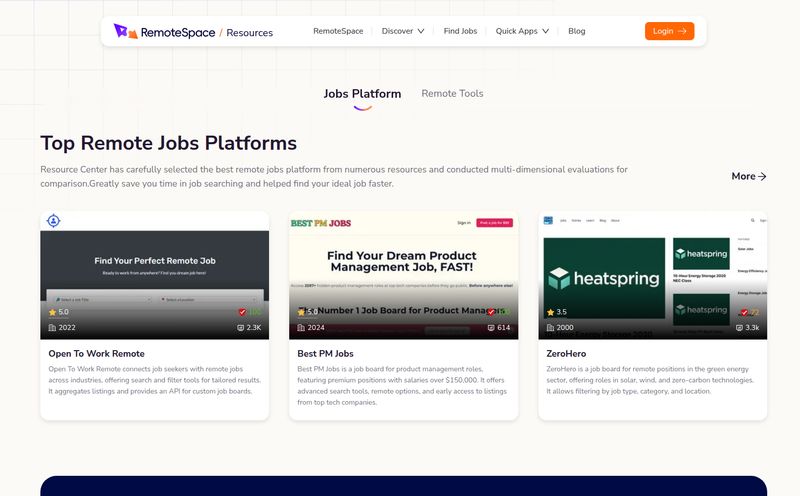
Task: Click the Best PM Jobs description text
Action: point(402,386)
